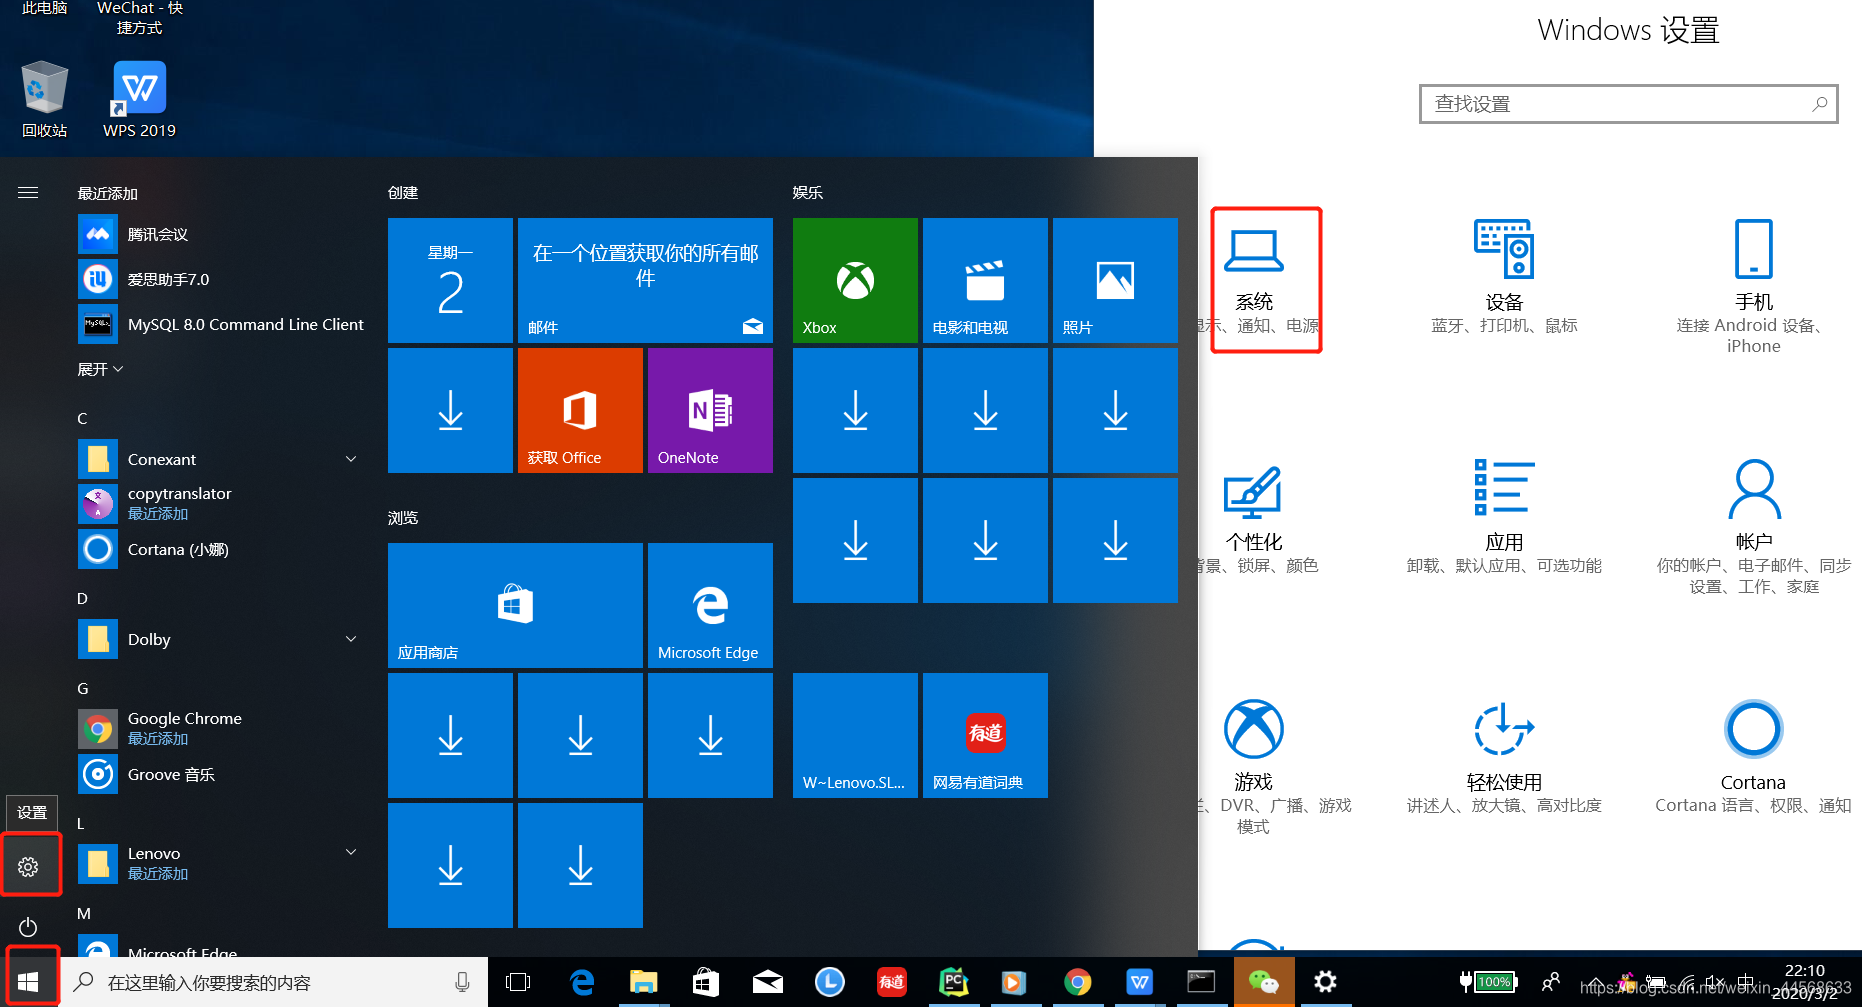Launch Groove 音乐 app
The width and height of the screenshot is (1862, 1007).
(220, 774)
